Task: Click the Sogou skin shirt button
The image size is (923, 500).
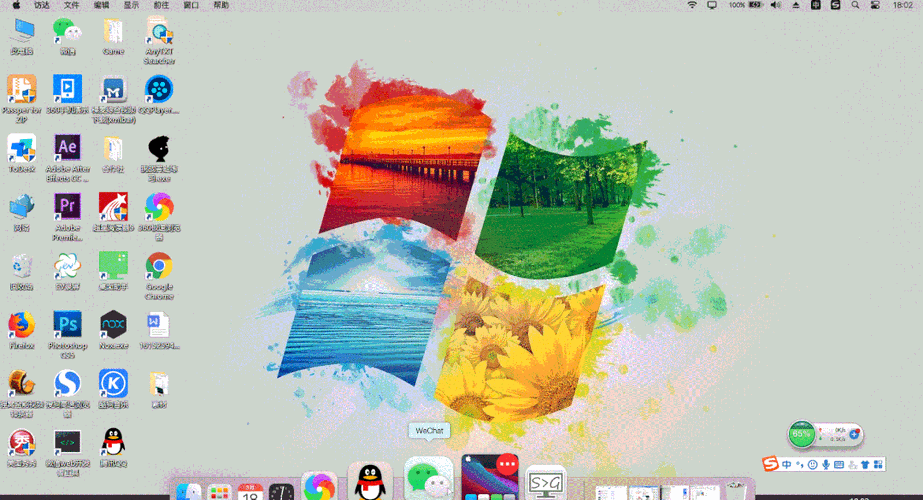Action: point(865,465)
